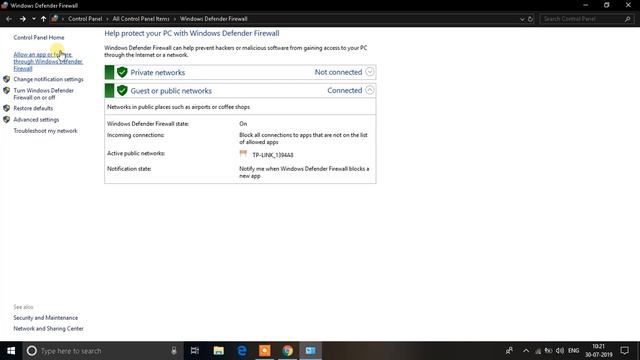The height and width of the screenshot is (360, 640).
Task: Open Task View from taskbar
Action: click(x=195, y=351)
